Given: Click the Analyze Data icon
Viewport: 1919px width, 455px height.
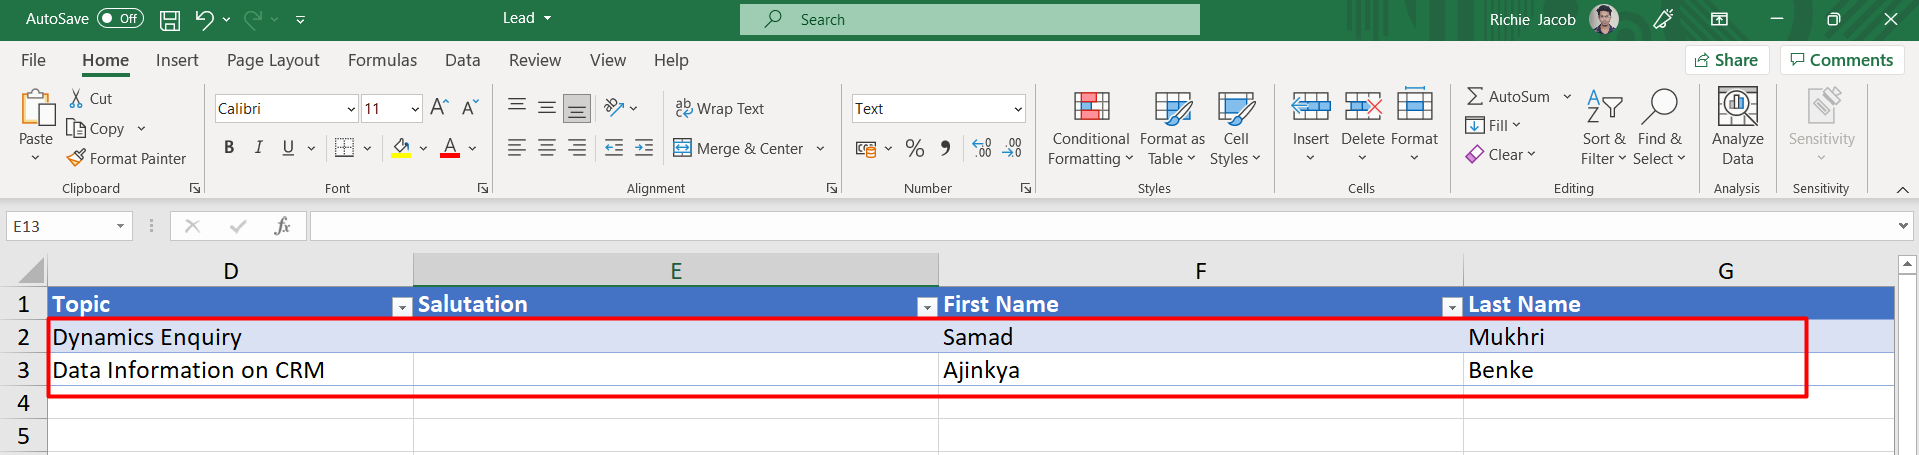Looking at the screenshot, I should click(1737, 127).
